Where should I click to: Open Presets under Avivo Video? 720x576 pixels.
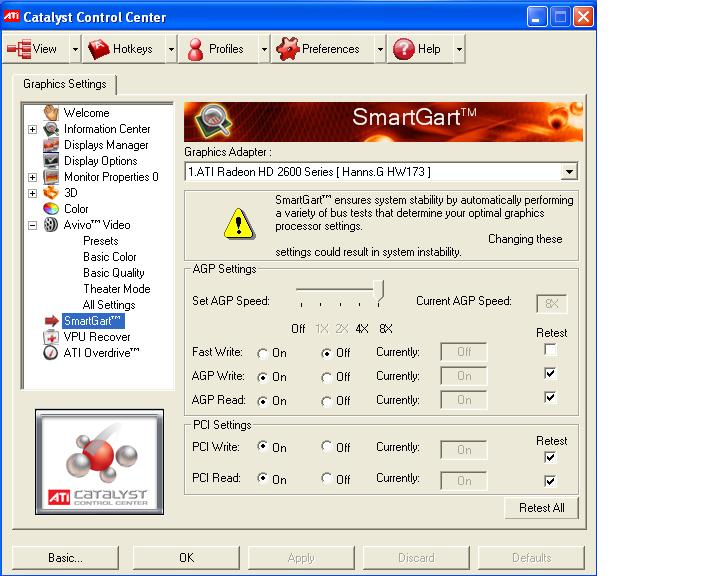(x=101, y=241)
